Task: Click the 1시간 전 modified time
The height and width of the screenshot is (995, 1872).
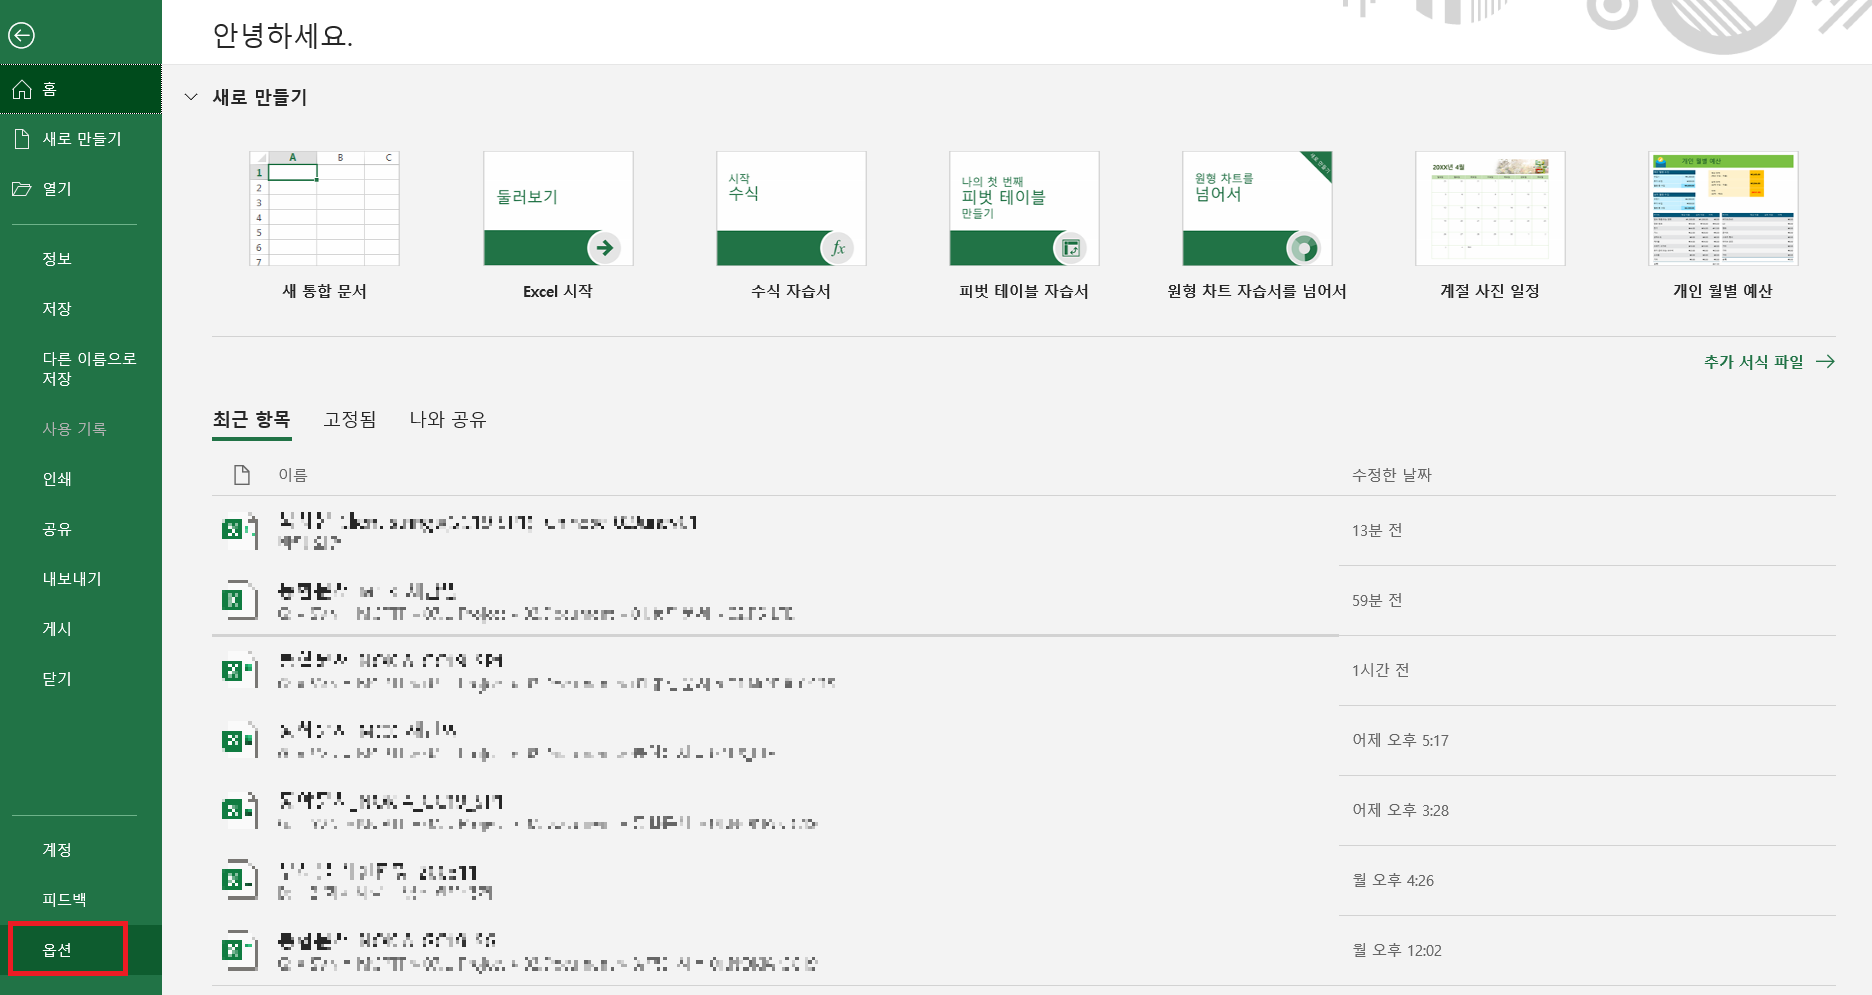Action: 1381,670
